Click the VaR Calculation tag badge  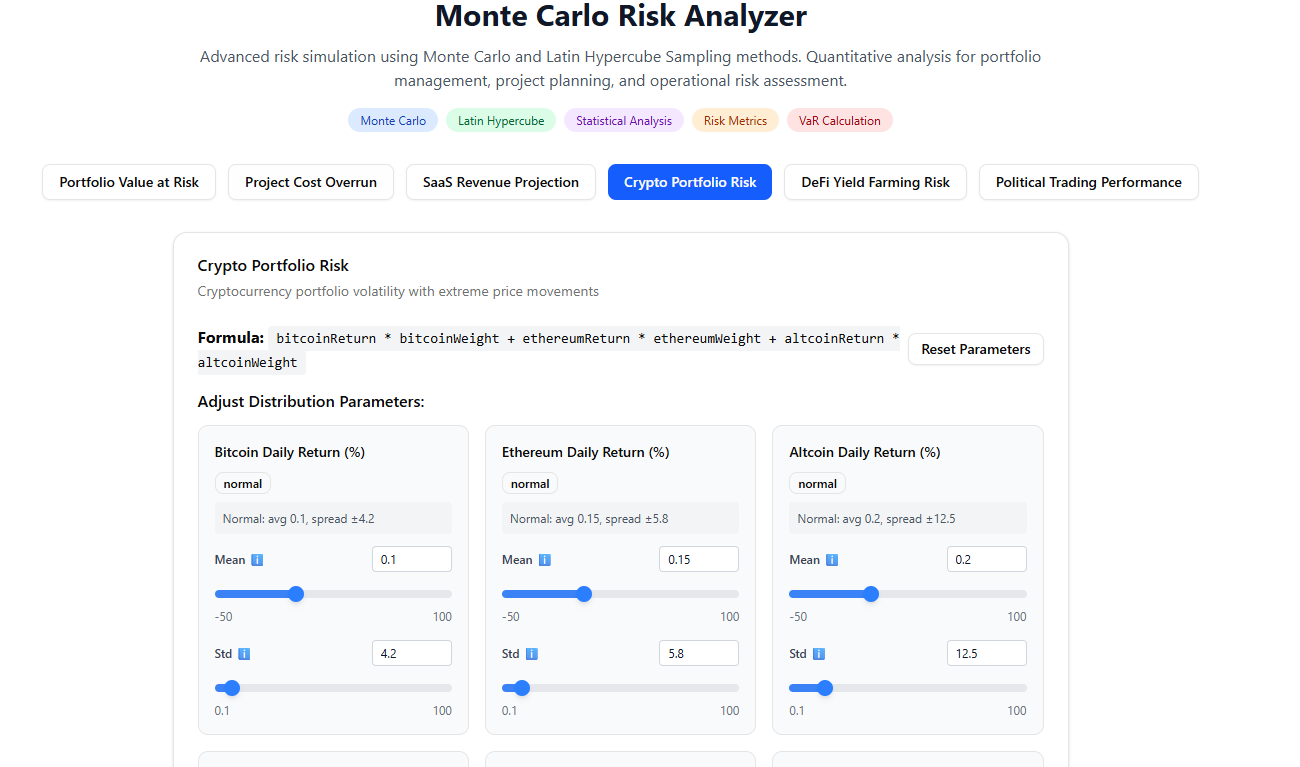coord(839,120)
